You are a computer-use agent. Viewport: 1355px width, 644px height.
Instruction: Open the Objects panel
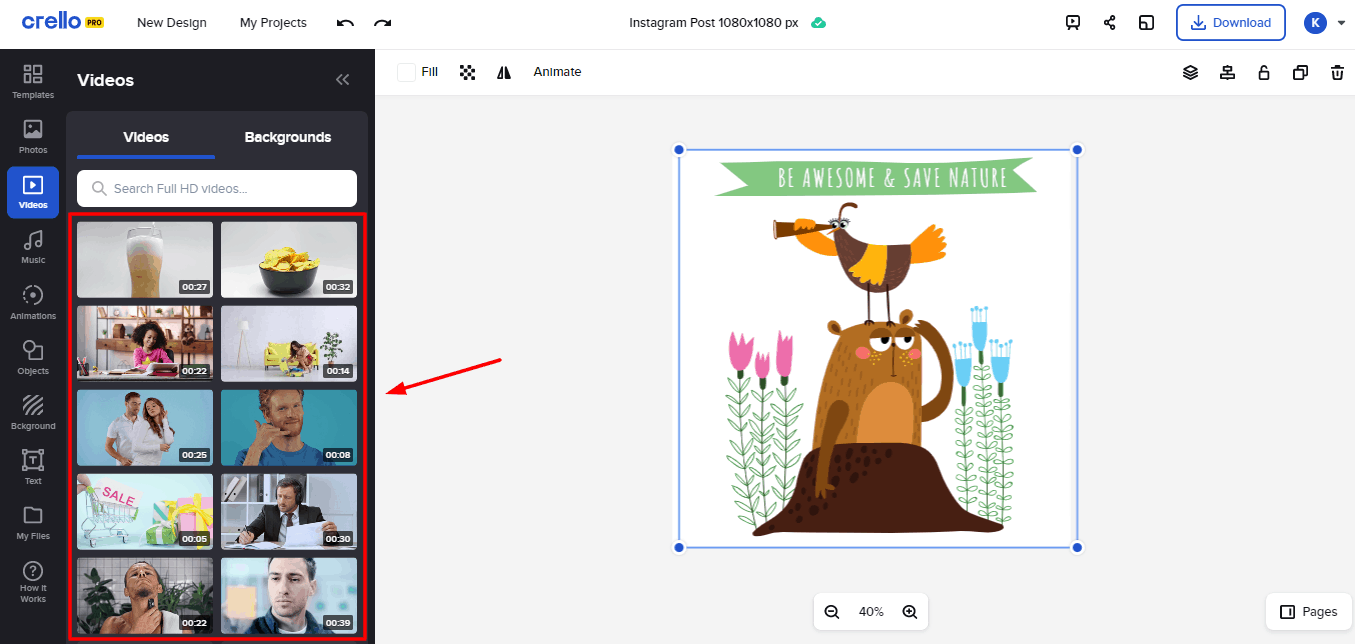coord(33,357)
